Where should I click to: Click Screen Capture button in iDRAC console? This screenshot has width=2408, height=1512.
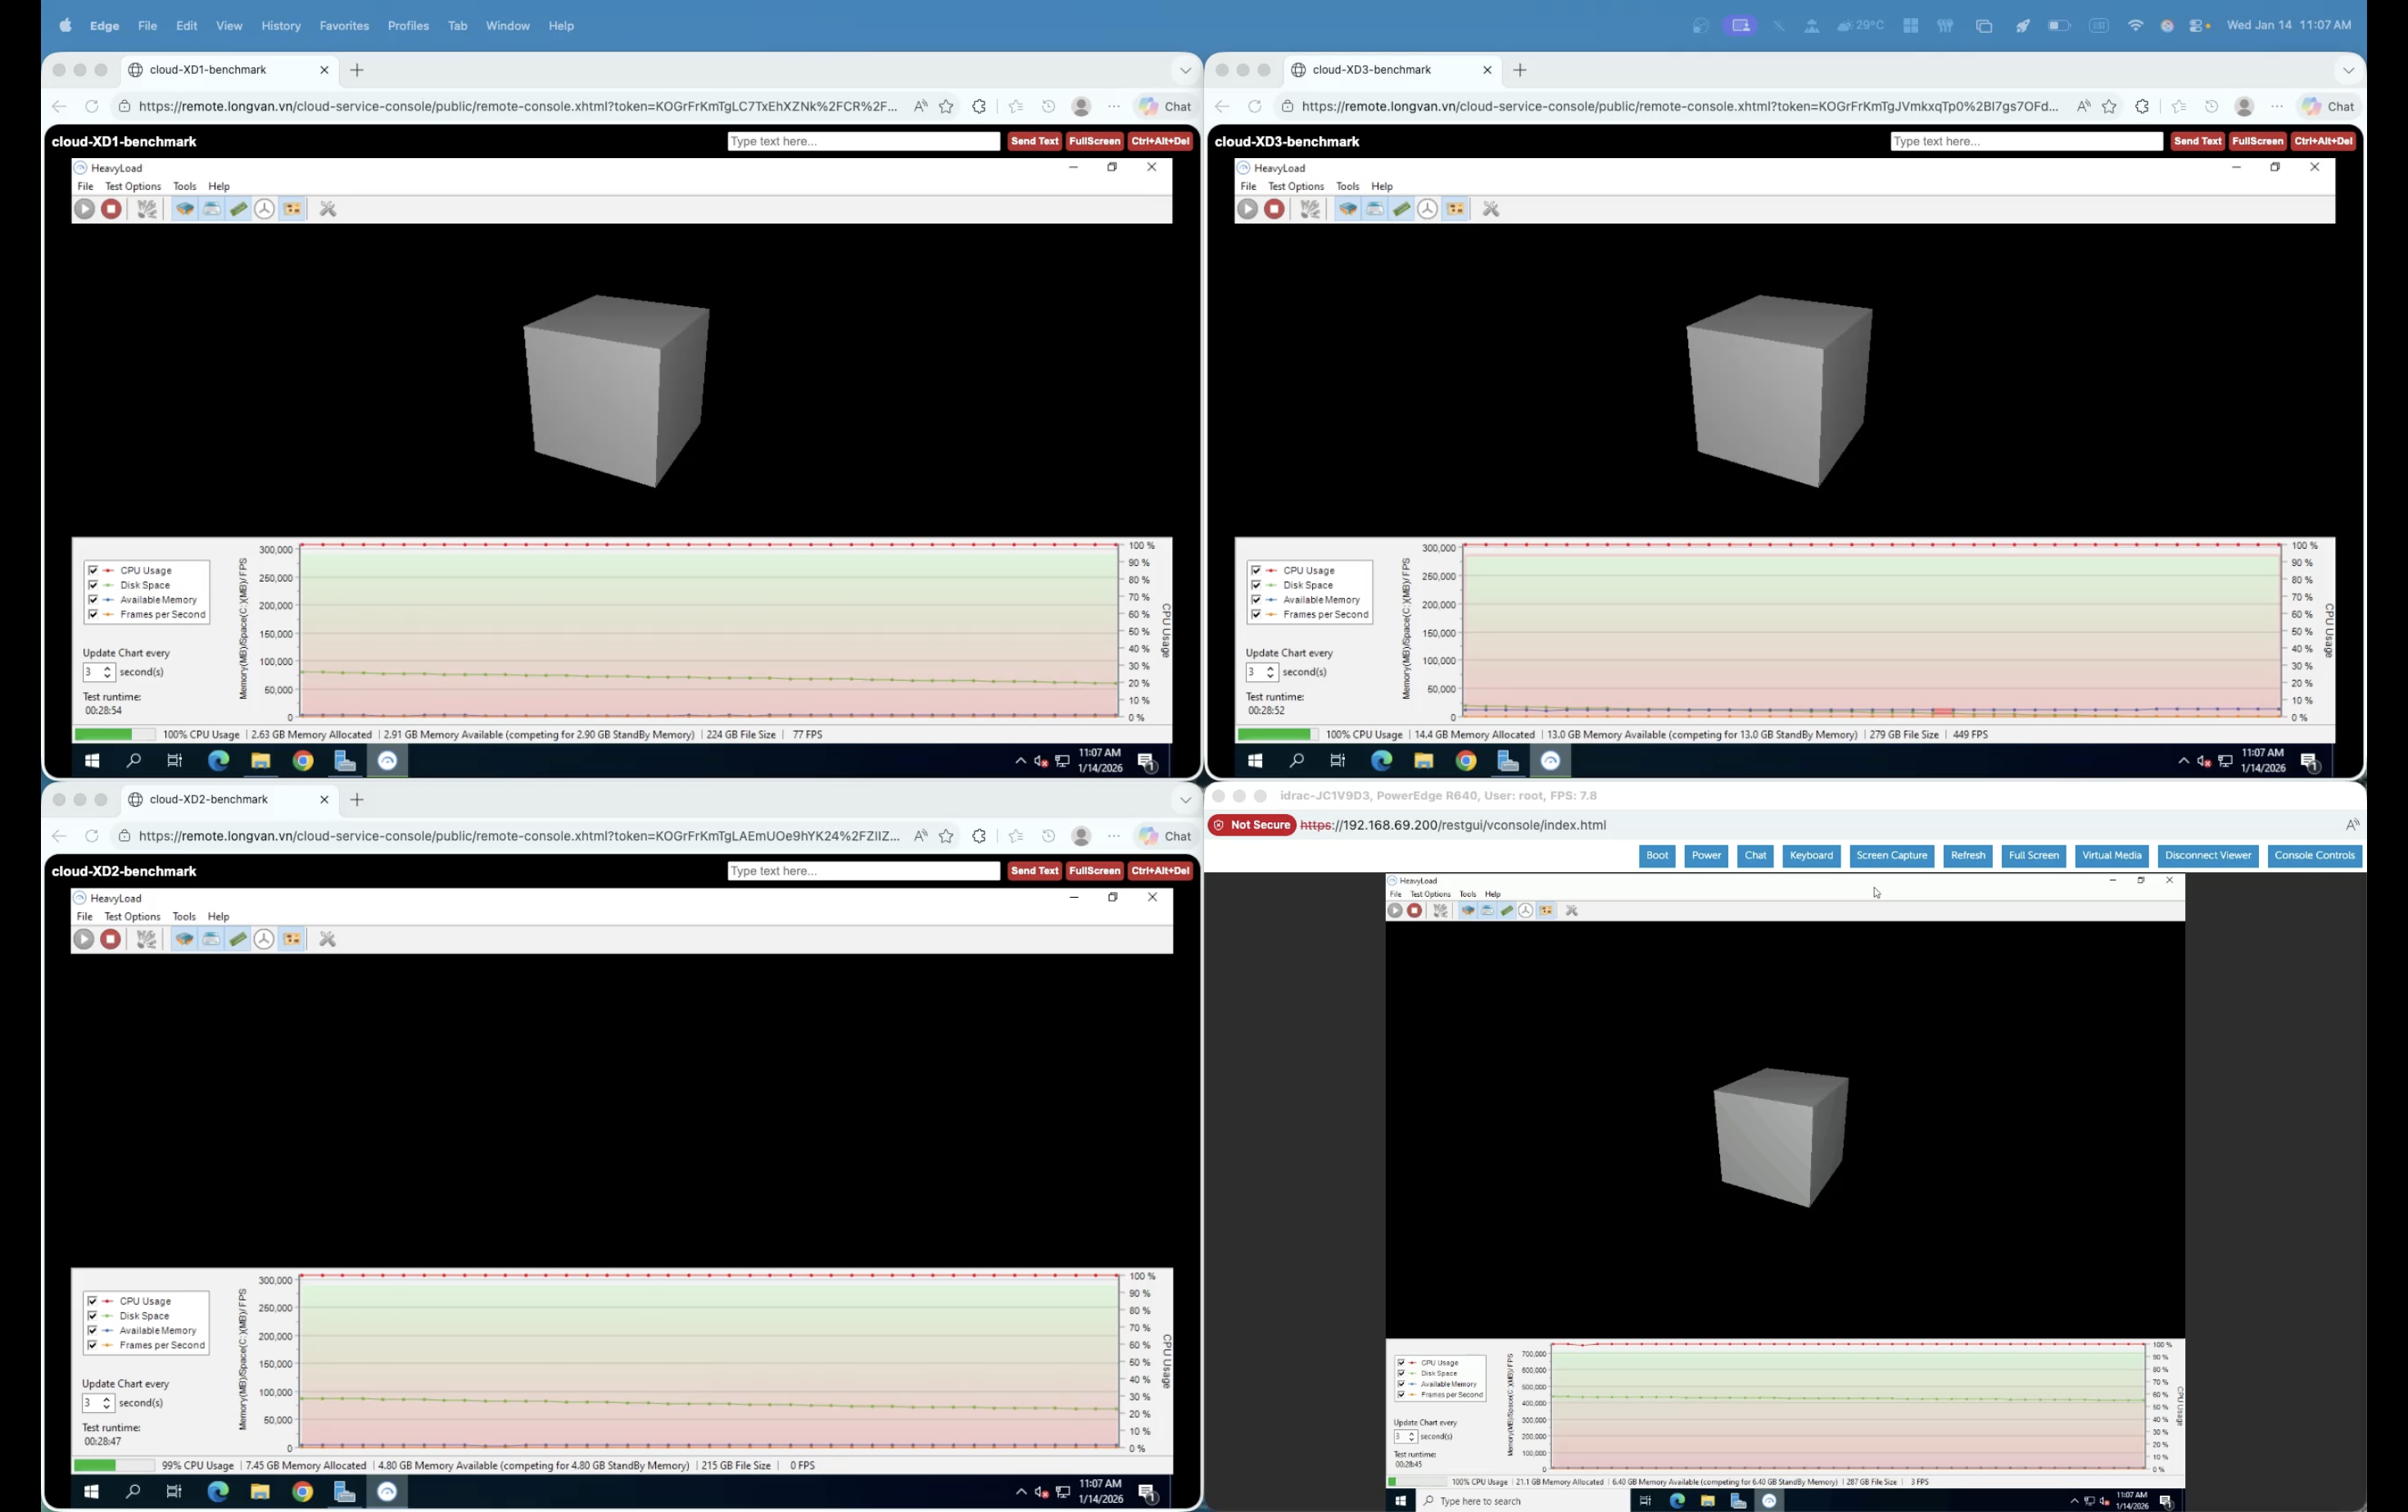(x=1891, y=855)
